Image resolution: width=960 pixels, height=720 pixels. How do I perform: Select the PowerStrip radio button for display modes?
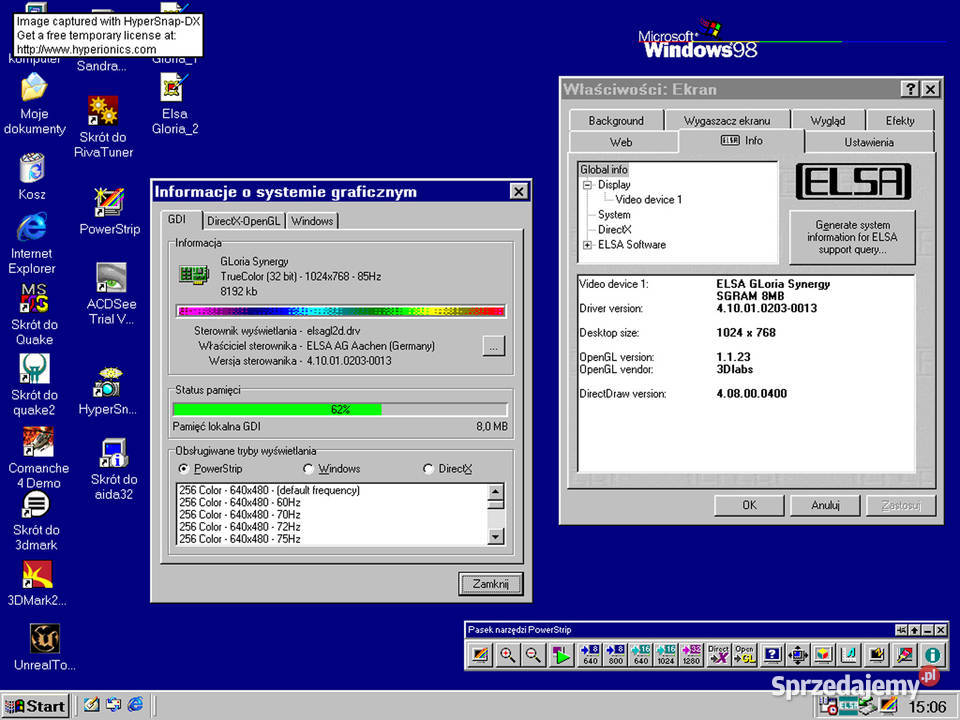click(x=183, y=468)
